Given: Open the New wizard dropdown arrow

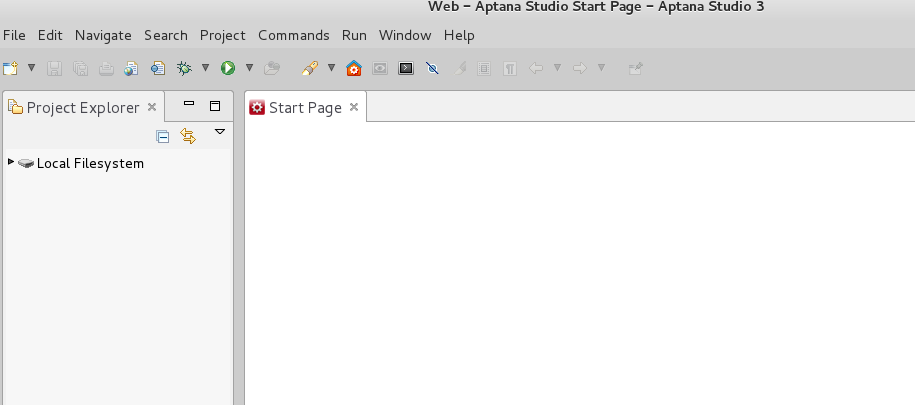Looking at the screenshot, I should pos(32,68).
